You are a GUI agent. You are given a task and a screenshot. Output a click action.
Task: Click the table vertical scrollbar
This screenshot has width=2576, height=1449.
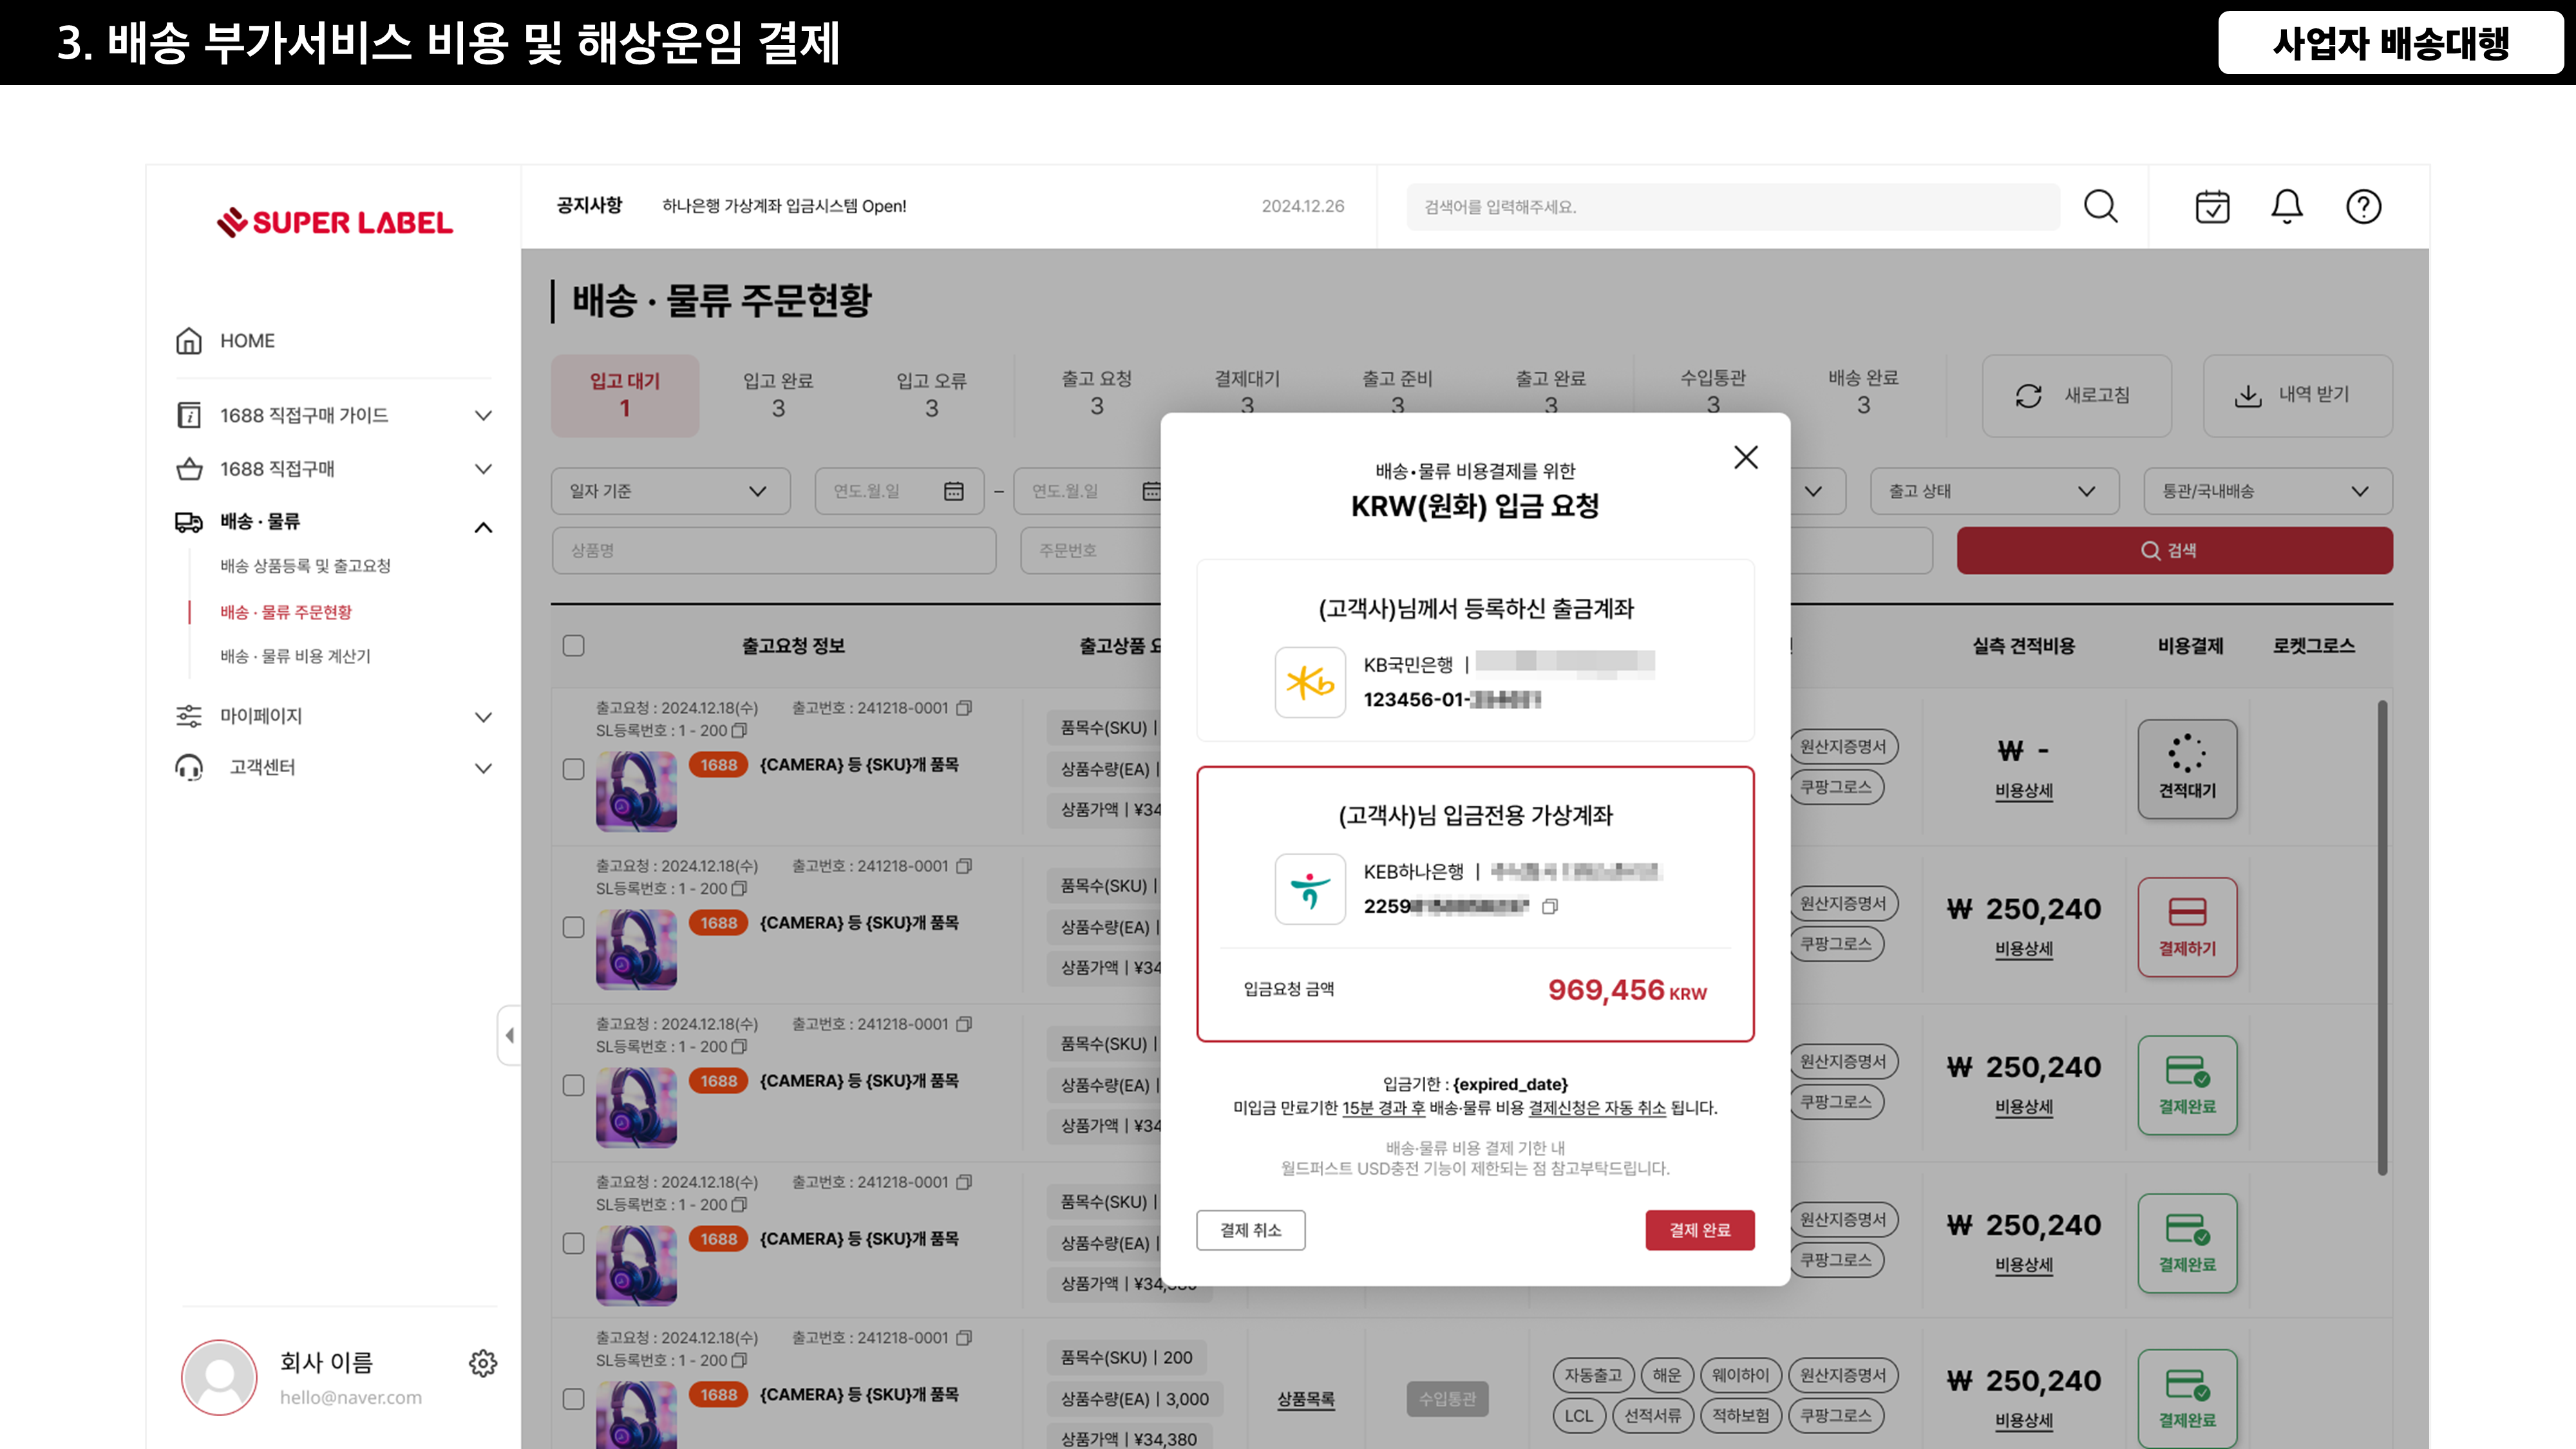coord(2382,938)
